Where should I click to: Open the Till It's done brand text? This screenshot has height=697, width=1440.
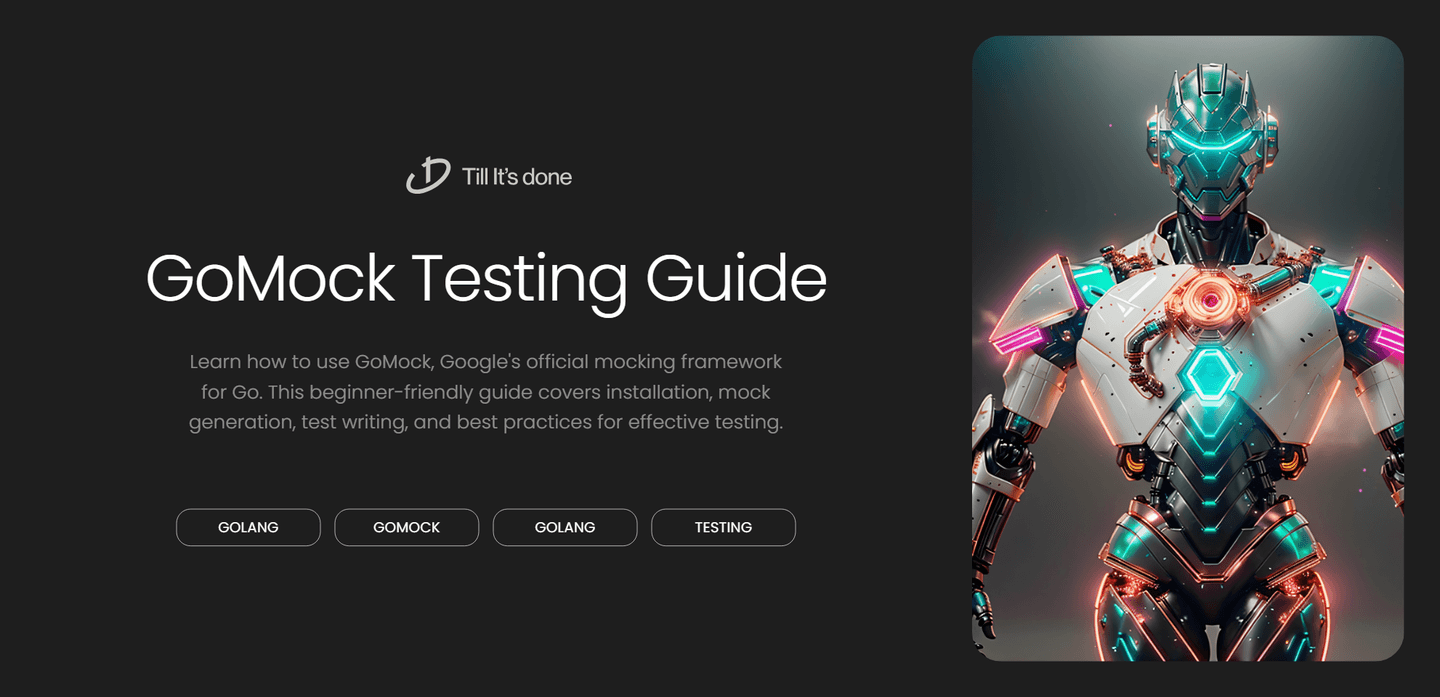[x=517, y=177]
